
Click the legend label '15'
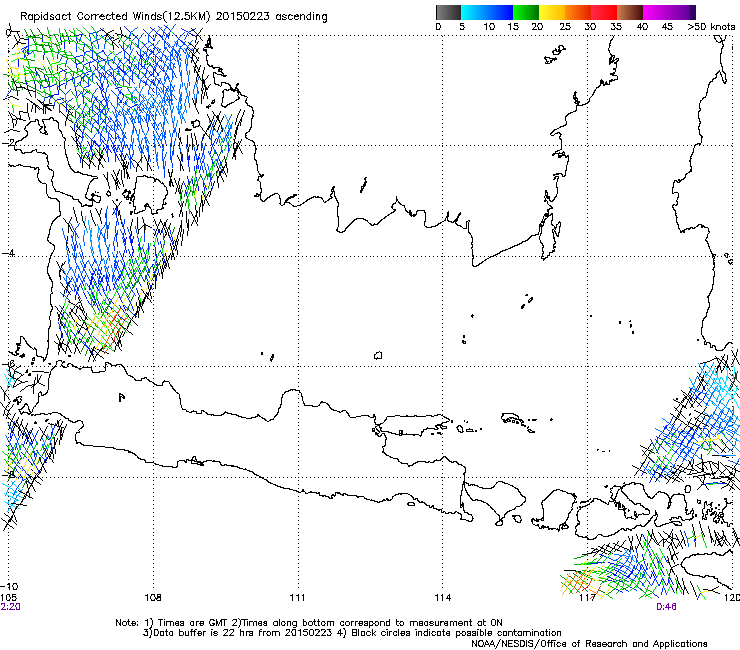[513, 27]
